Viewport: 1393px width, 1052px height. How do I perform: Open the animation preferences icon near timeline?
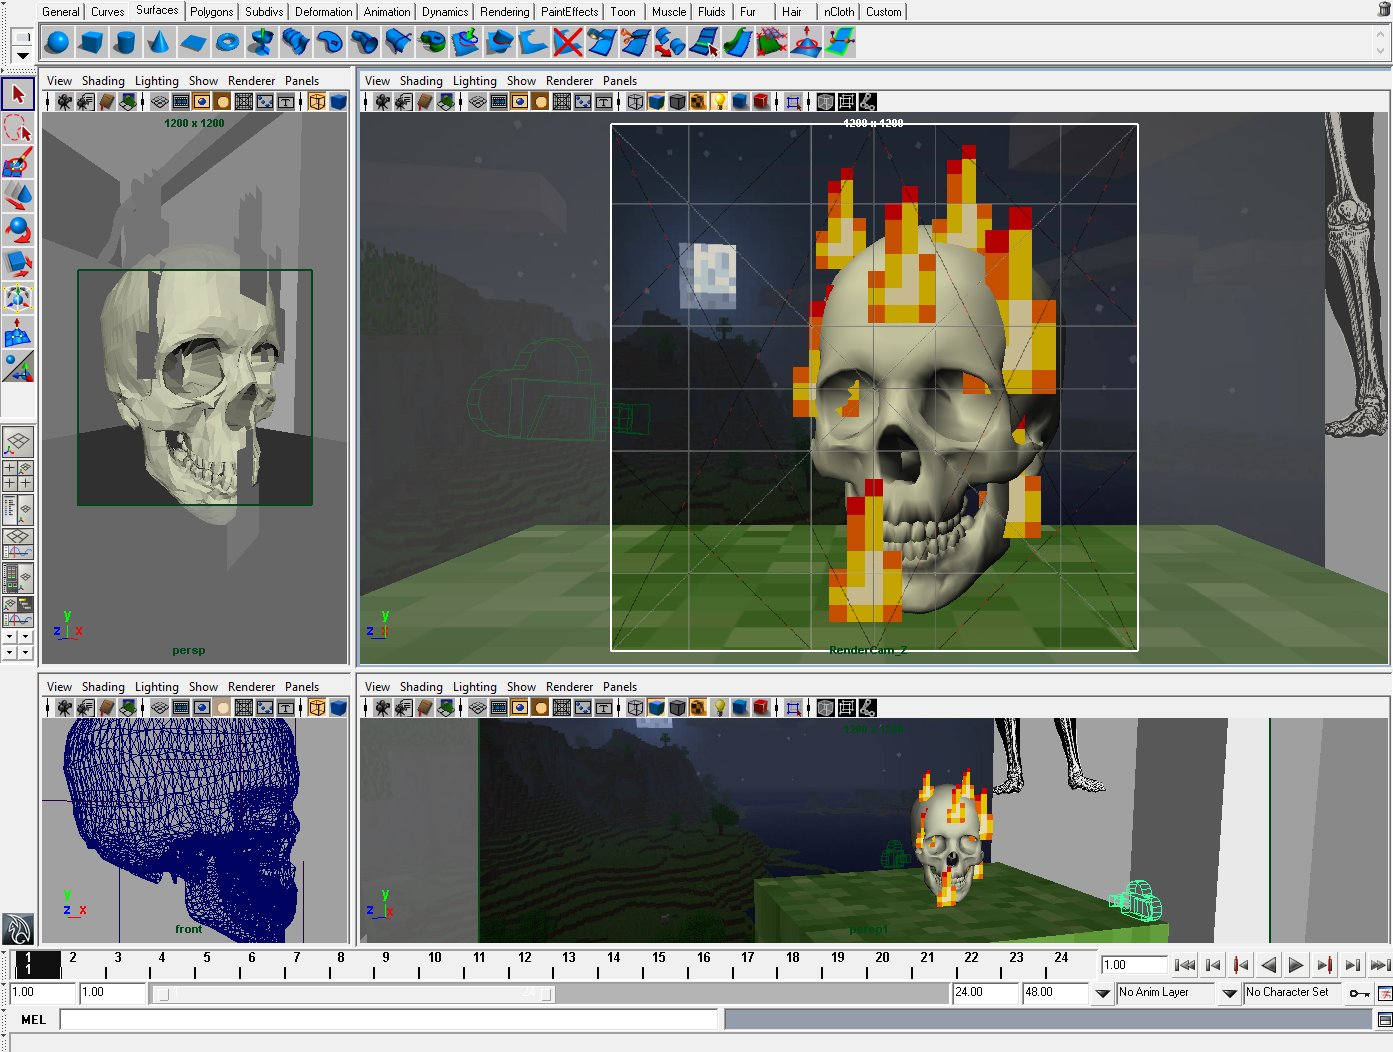tap(1386, 992)
